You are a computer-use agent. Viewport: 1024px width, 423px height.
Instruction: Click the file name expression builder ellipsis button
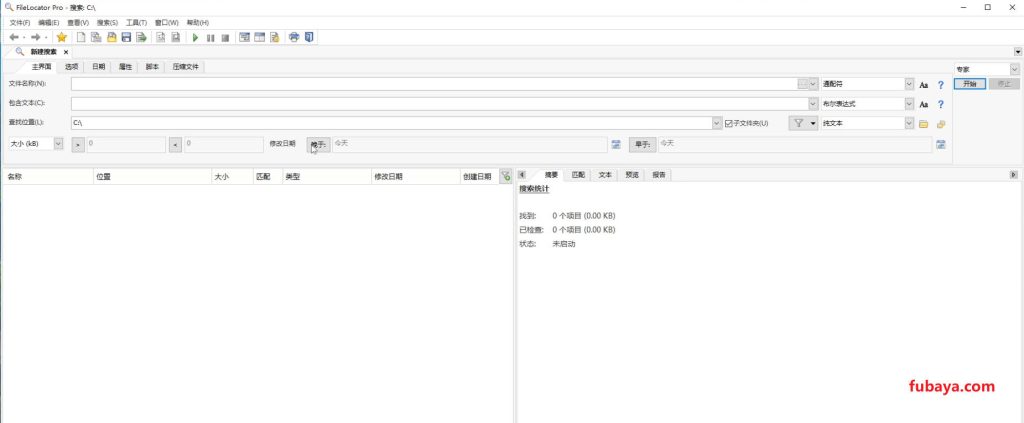(x=803, y=84)
